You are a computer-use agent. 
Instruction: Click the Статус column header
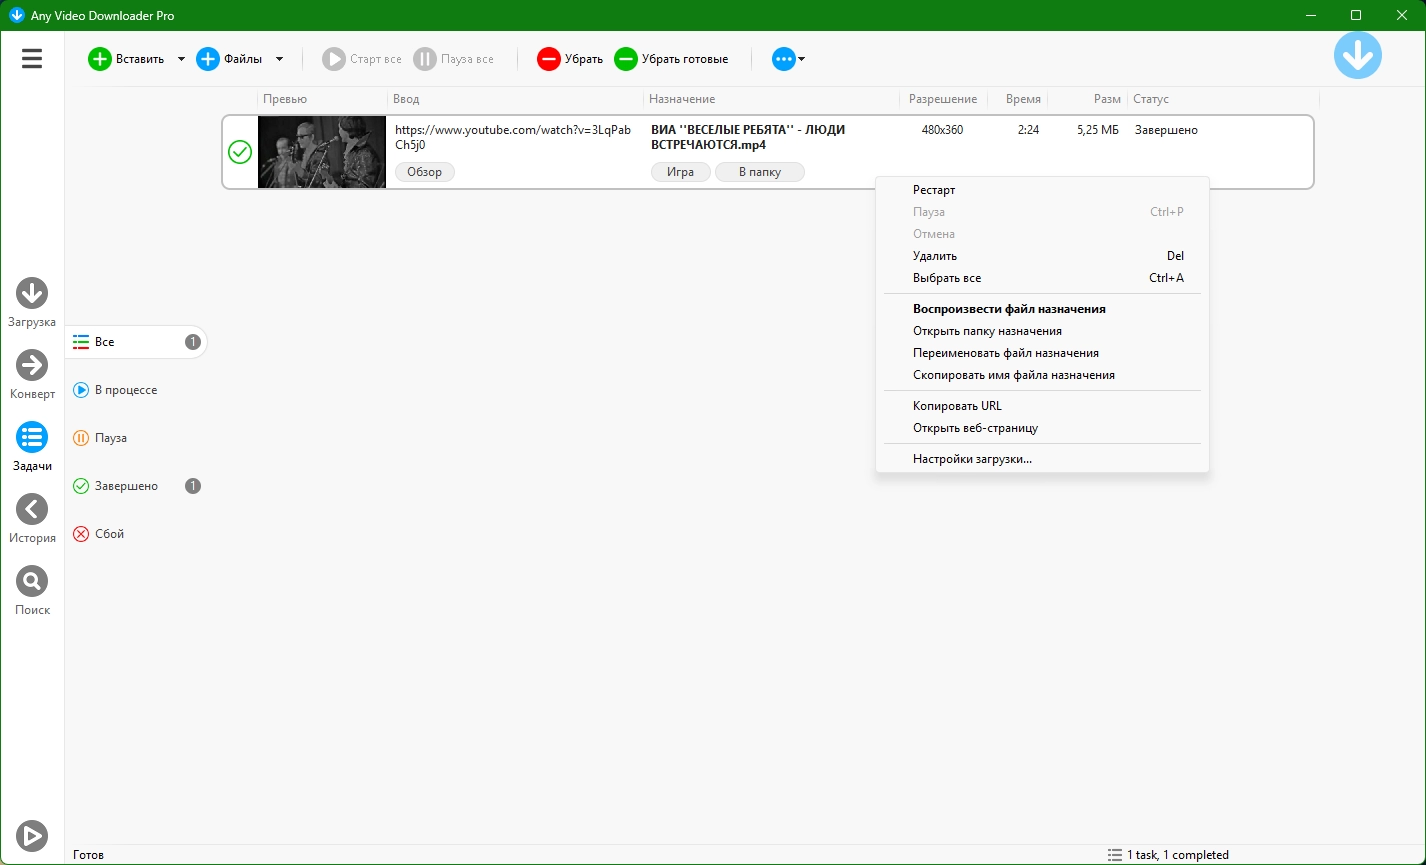coord(1223,99)
